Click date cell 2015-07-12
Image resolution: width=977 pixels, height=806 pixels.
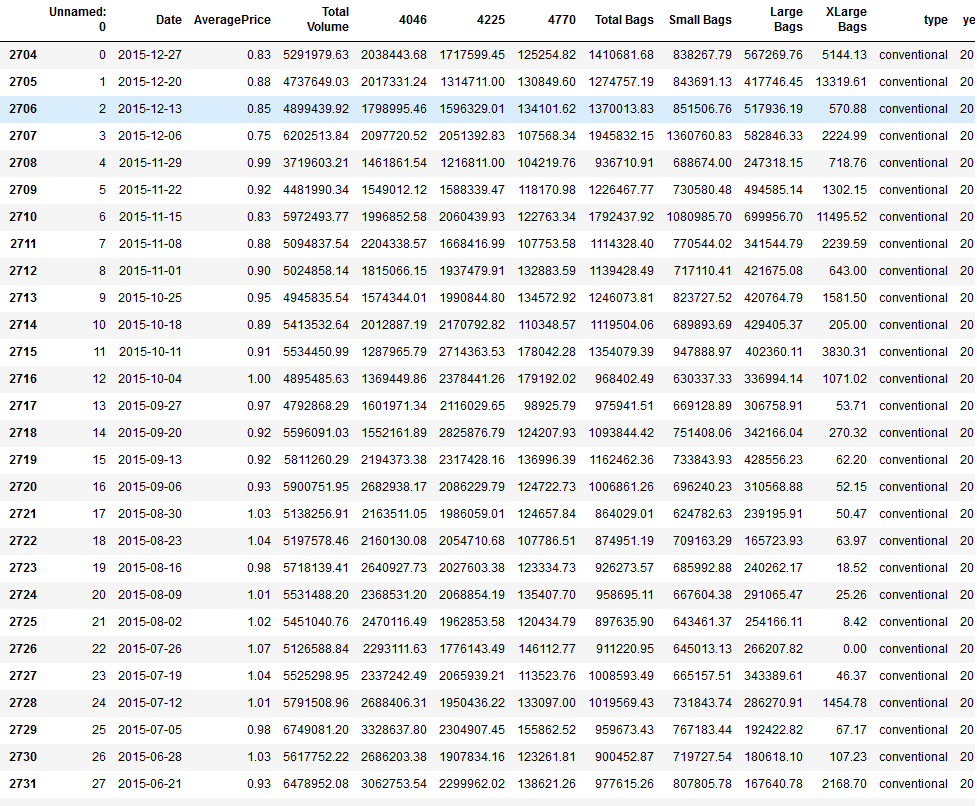point(150,703)
